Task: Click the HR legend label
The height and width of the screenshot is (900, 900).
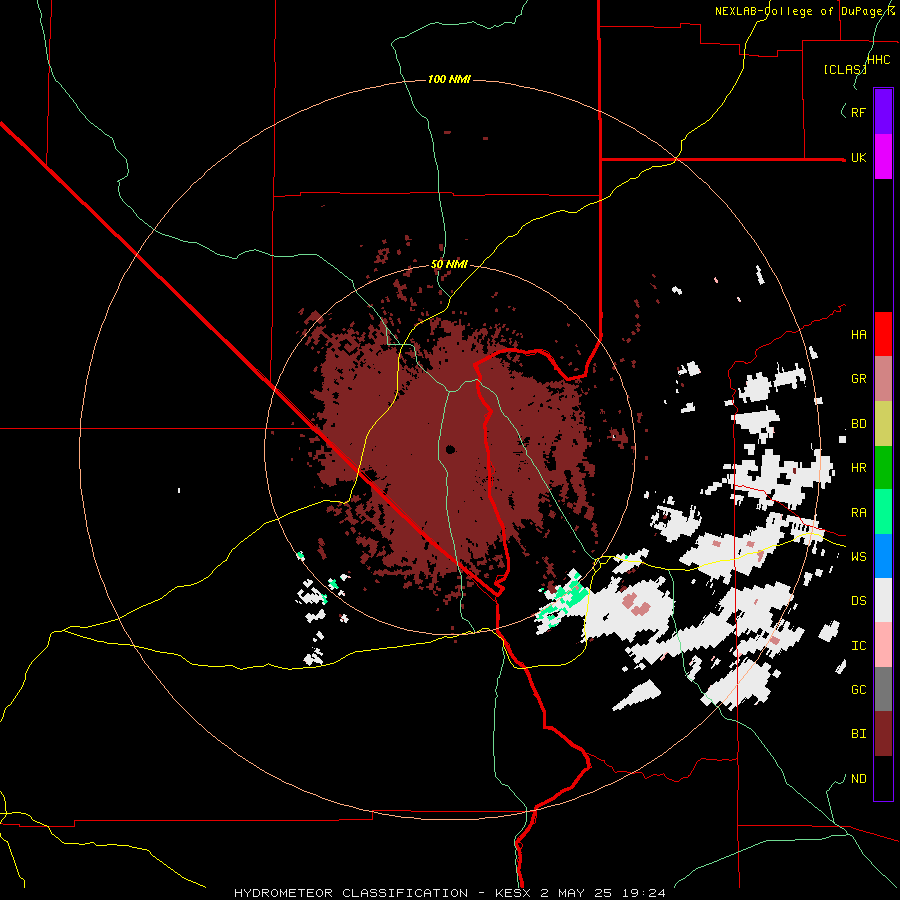Action: click(858, 468)
